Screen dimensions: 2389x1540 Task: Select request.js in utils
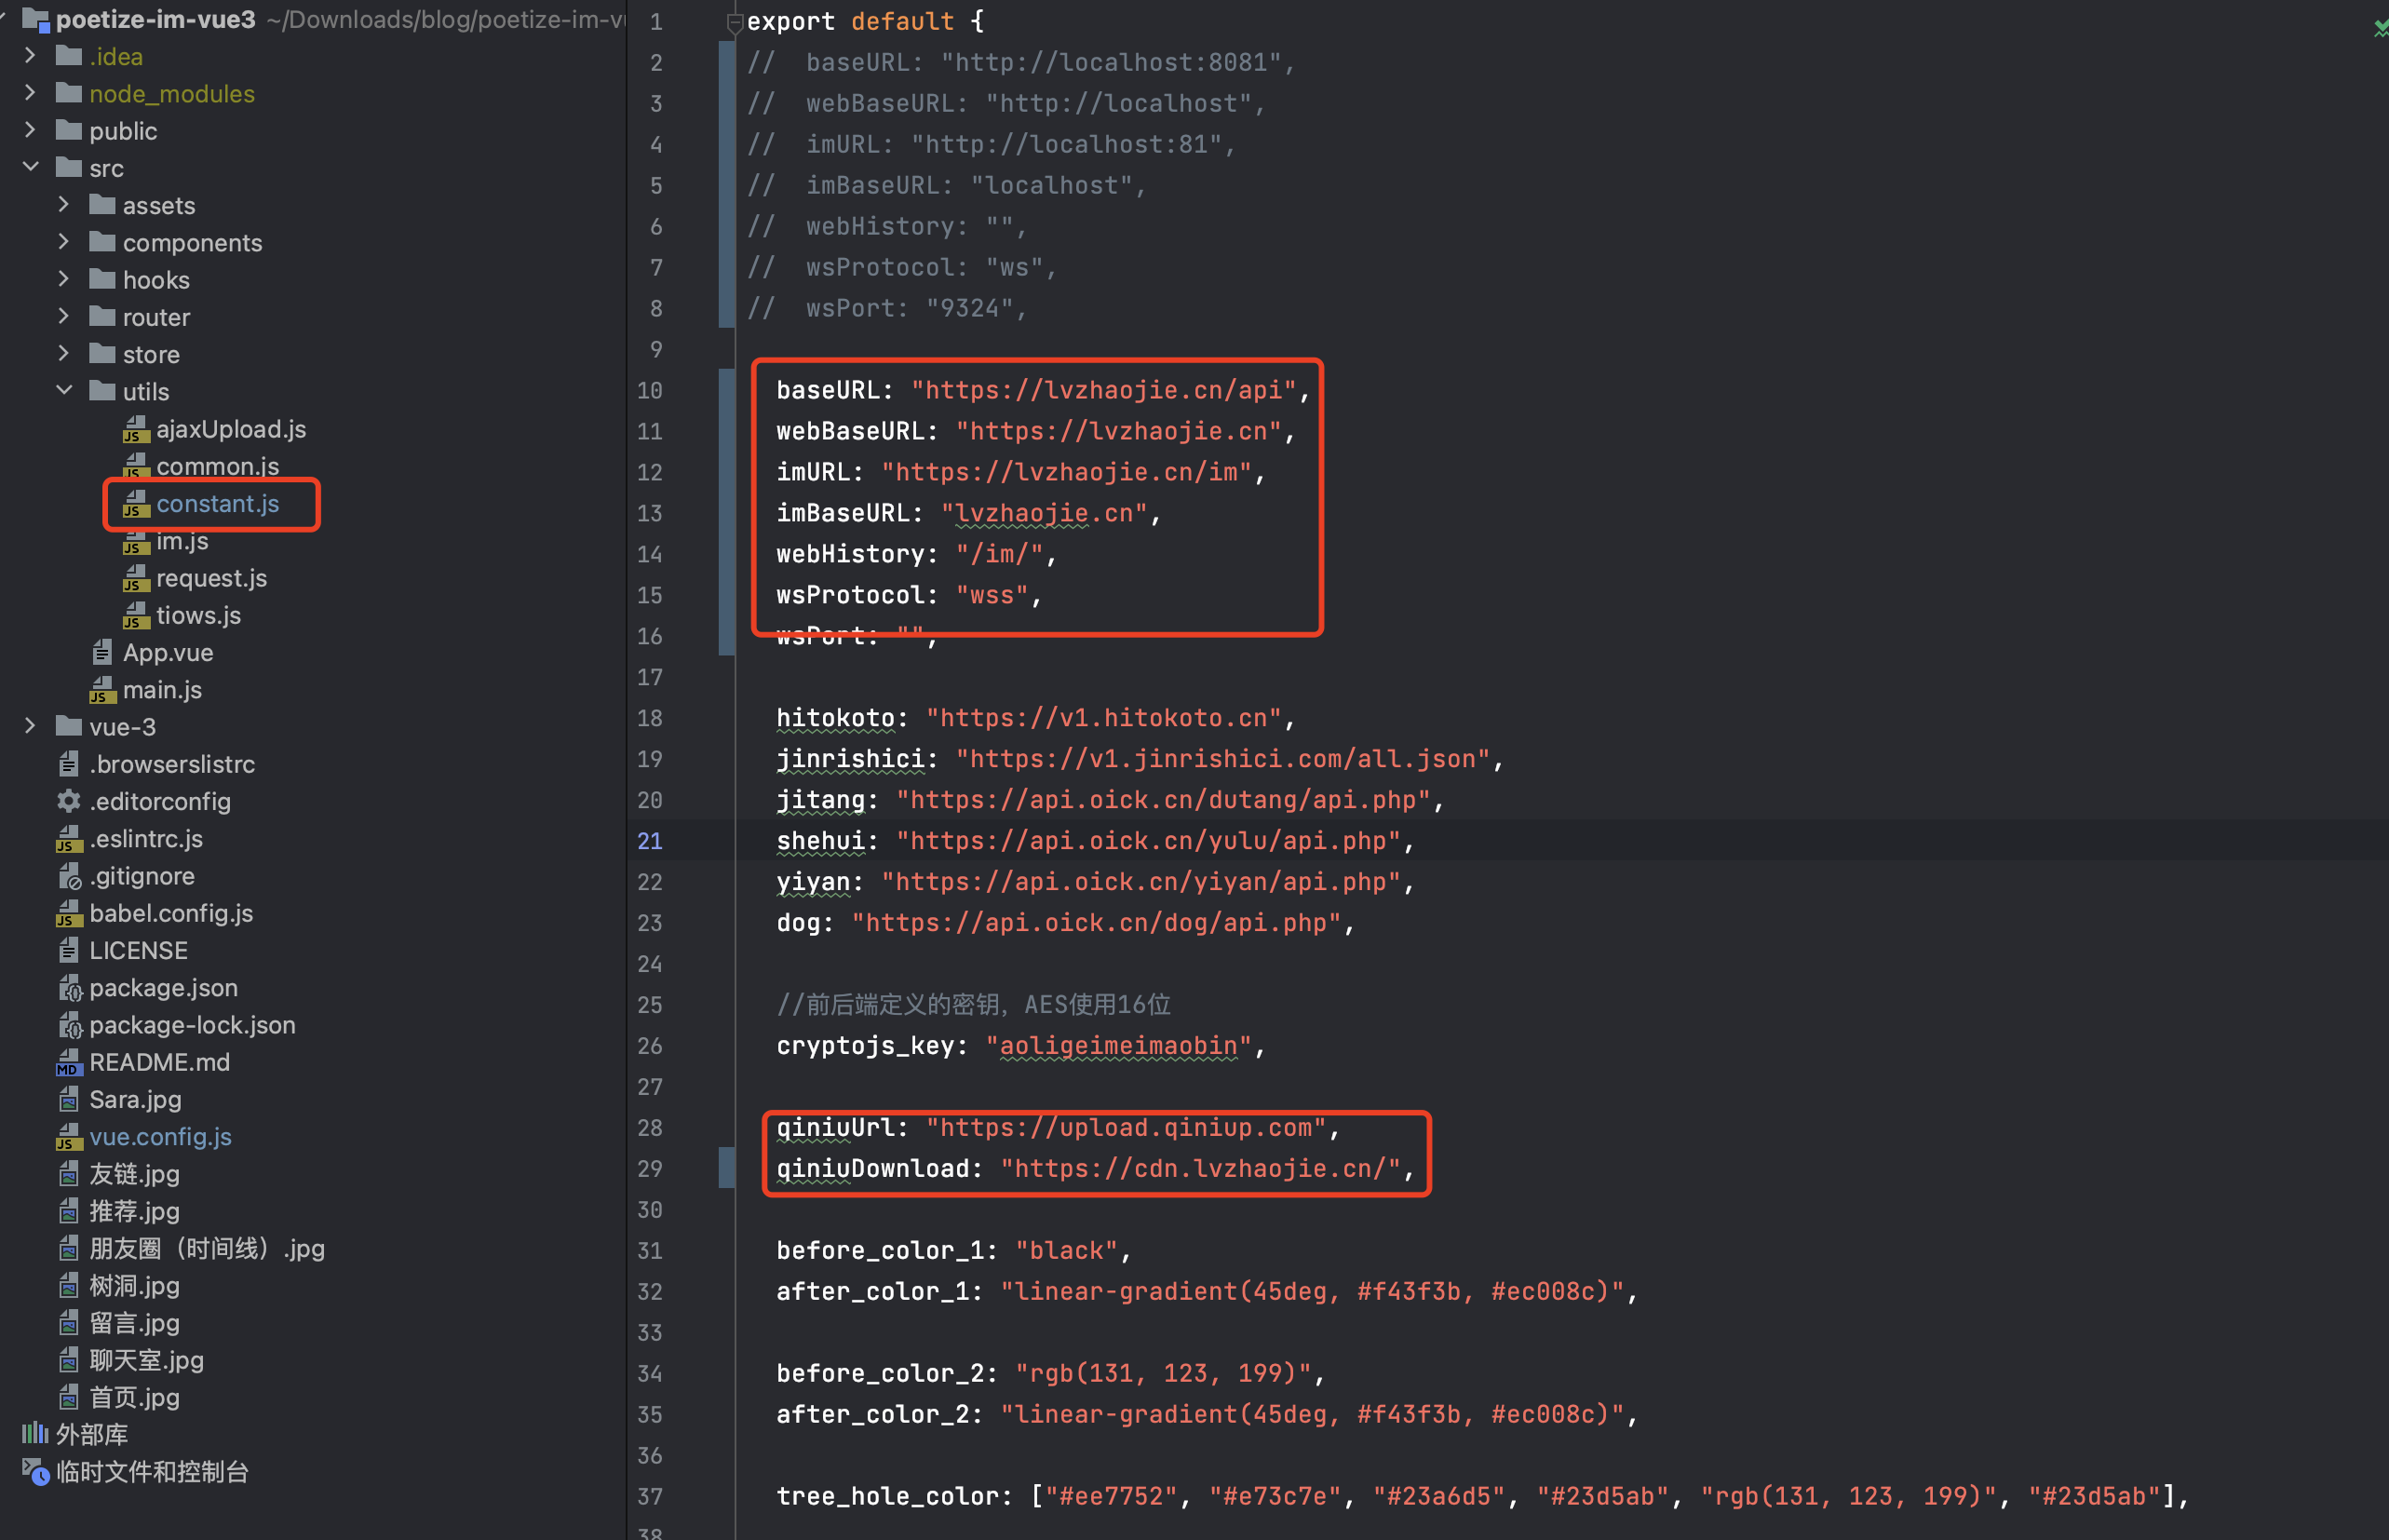pos(211,579)
